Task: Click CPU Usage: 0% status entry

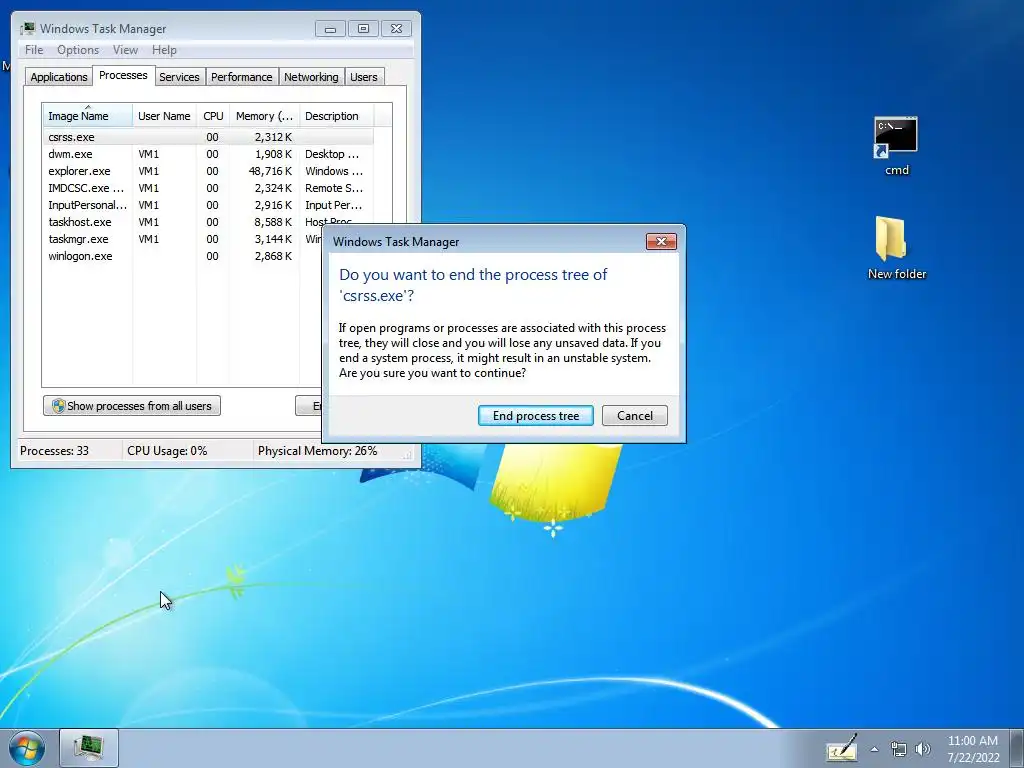Action: [x=167, y=451]
